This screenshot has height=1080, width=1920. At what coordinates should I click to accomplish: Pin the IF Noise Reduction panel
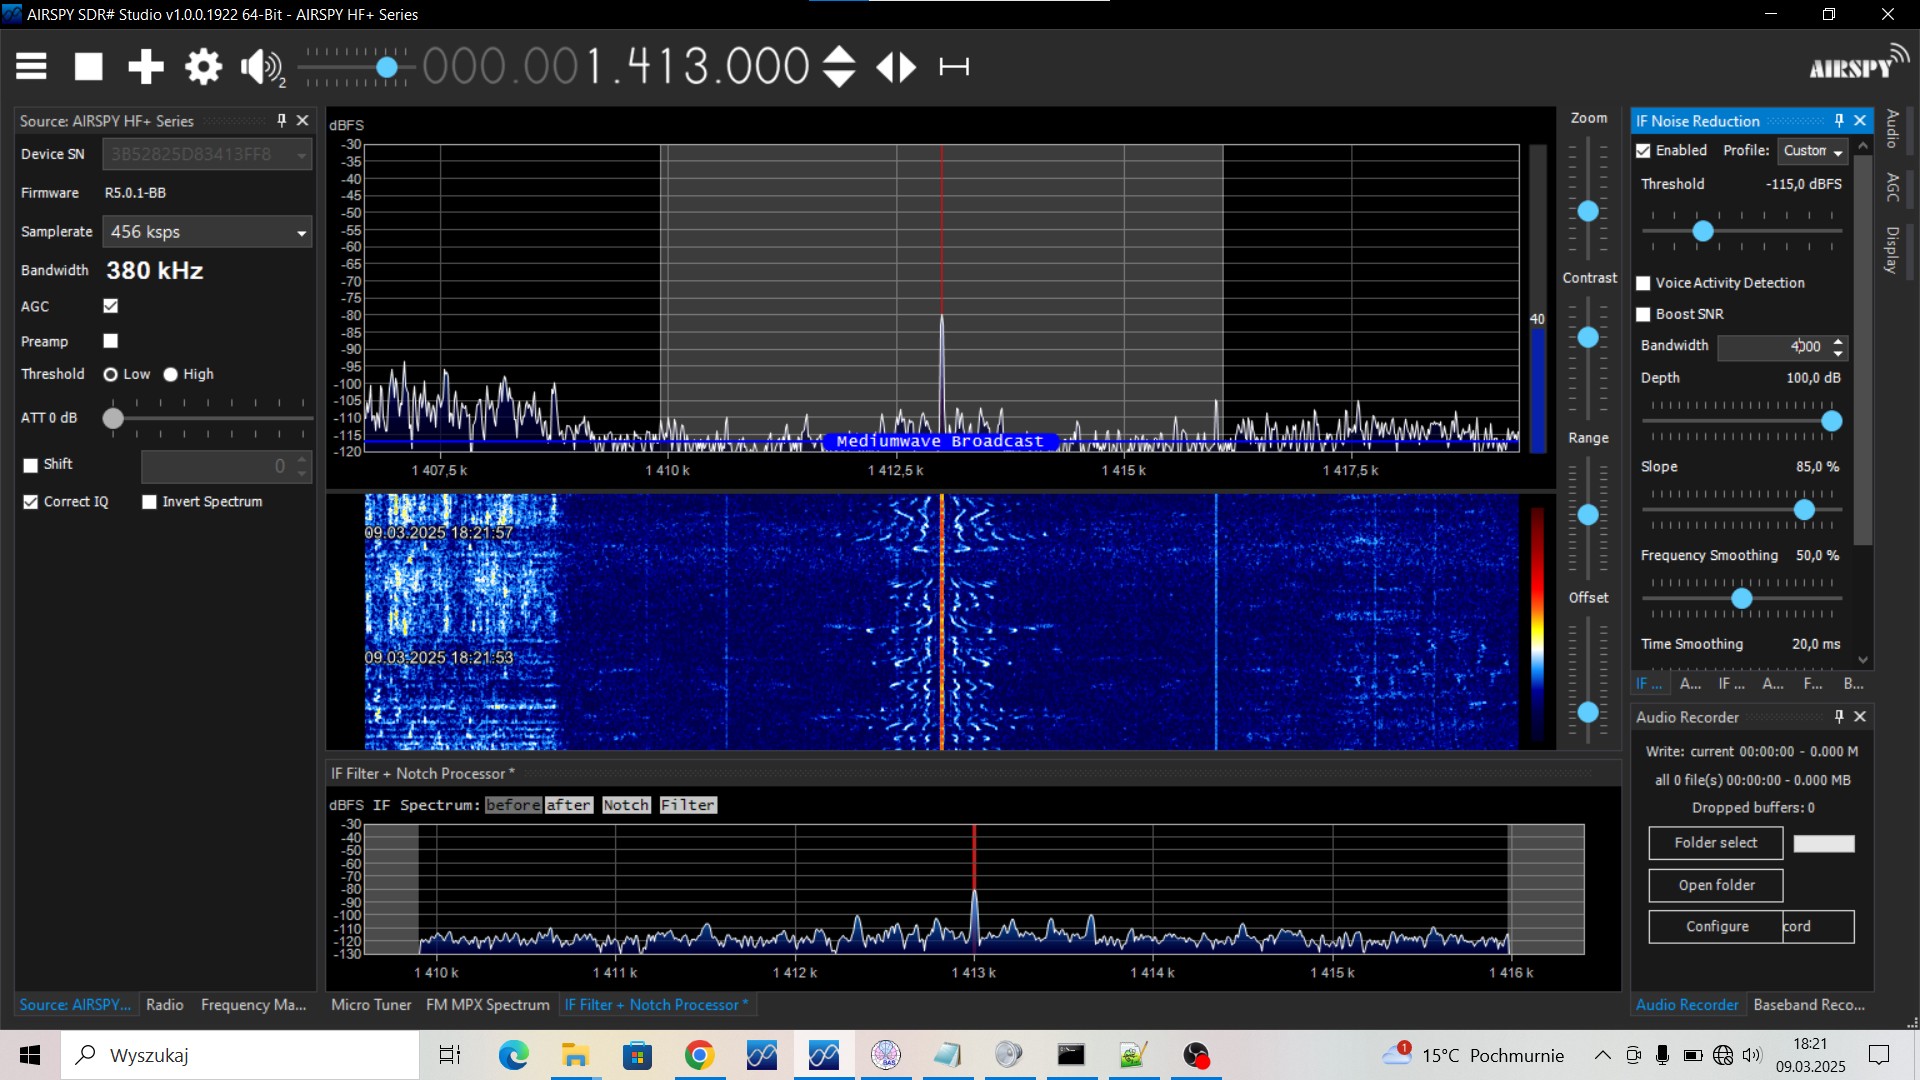(x=1839, y=121)
